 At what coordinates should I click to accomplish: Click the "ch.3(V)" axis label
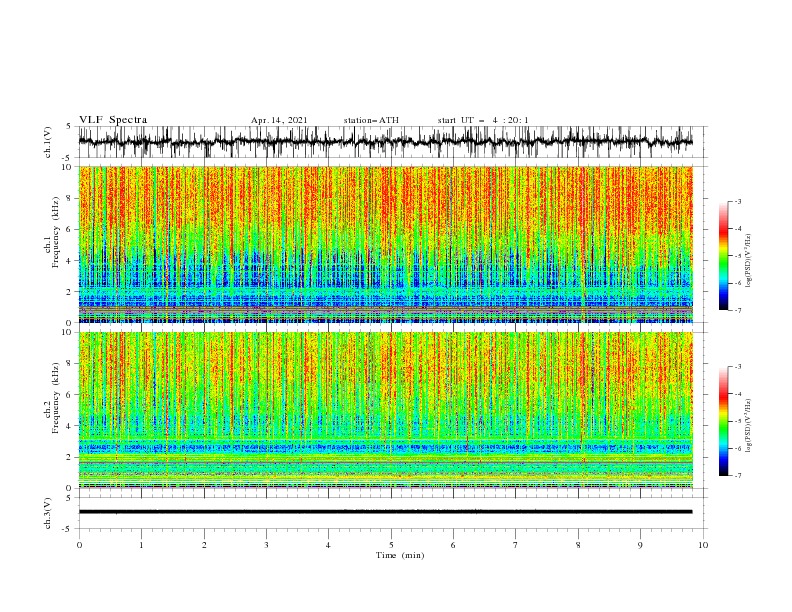[48, 513]
